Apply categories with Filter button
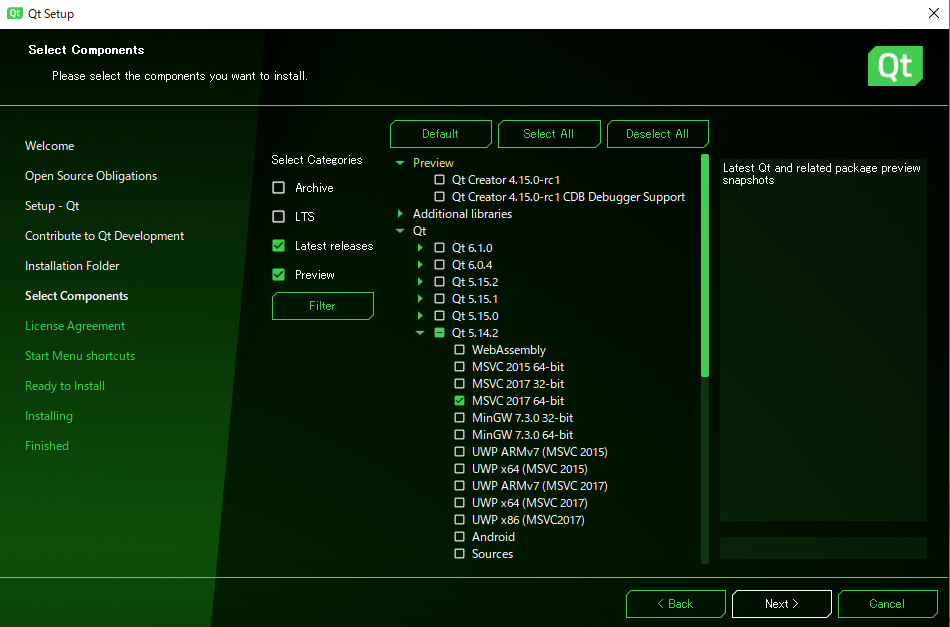This screenshot has width=950, height=627. pos(322,306)
